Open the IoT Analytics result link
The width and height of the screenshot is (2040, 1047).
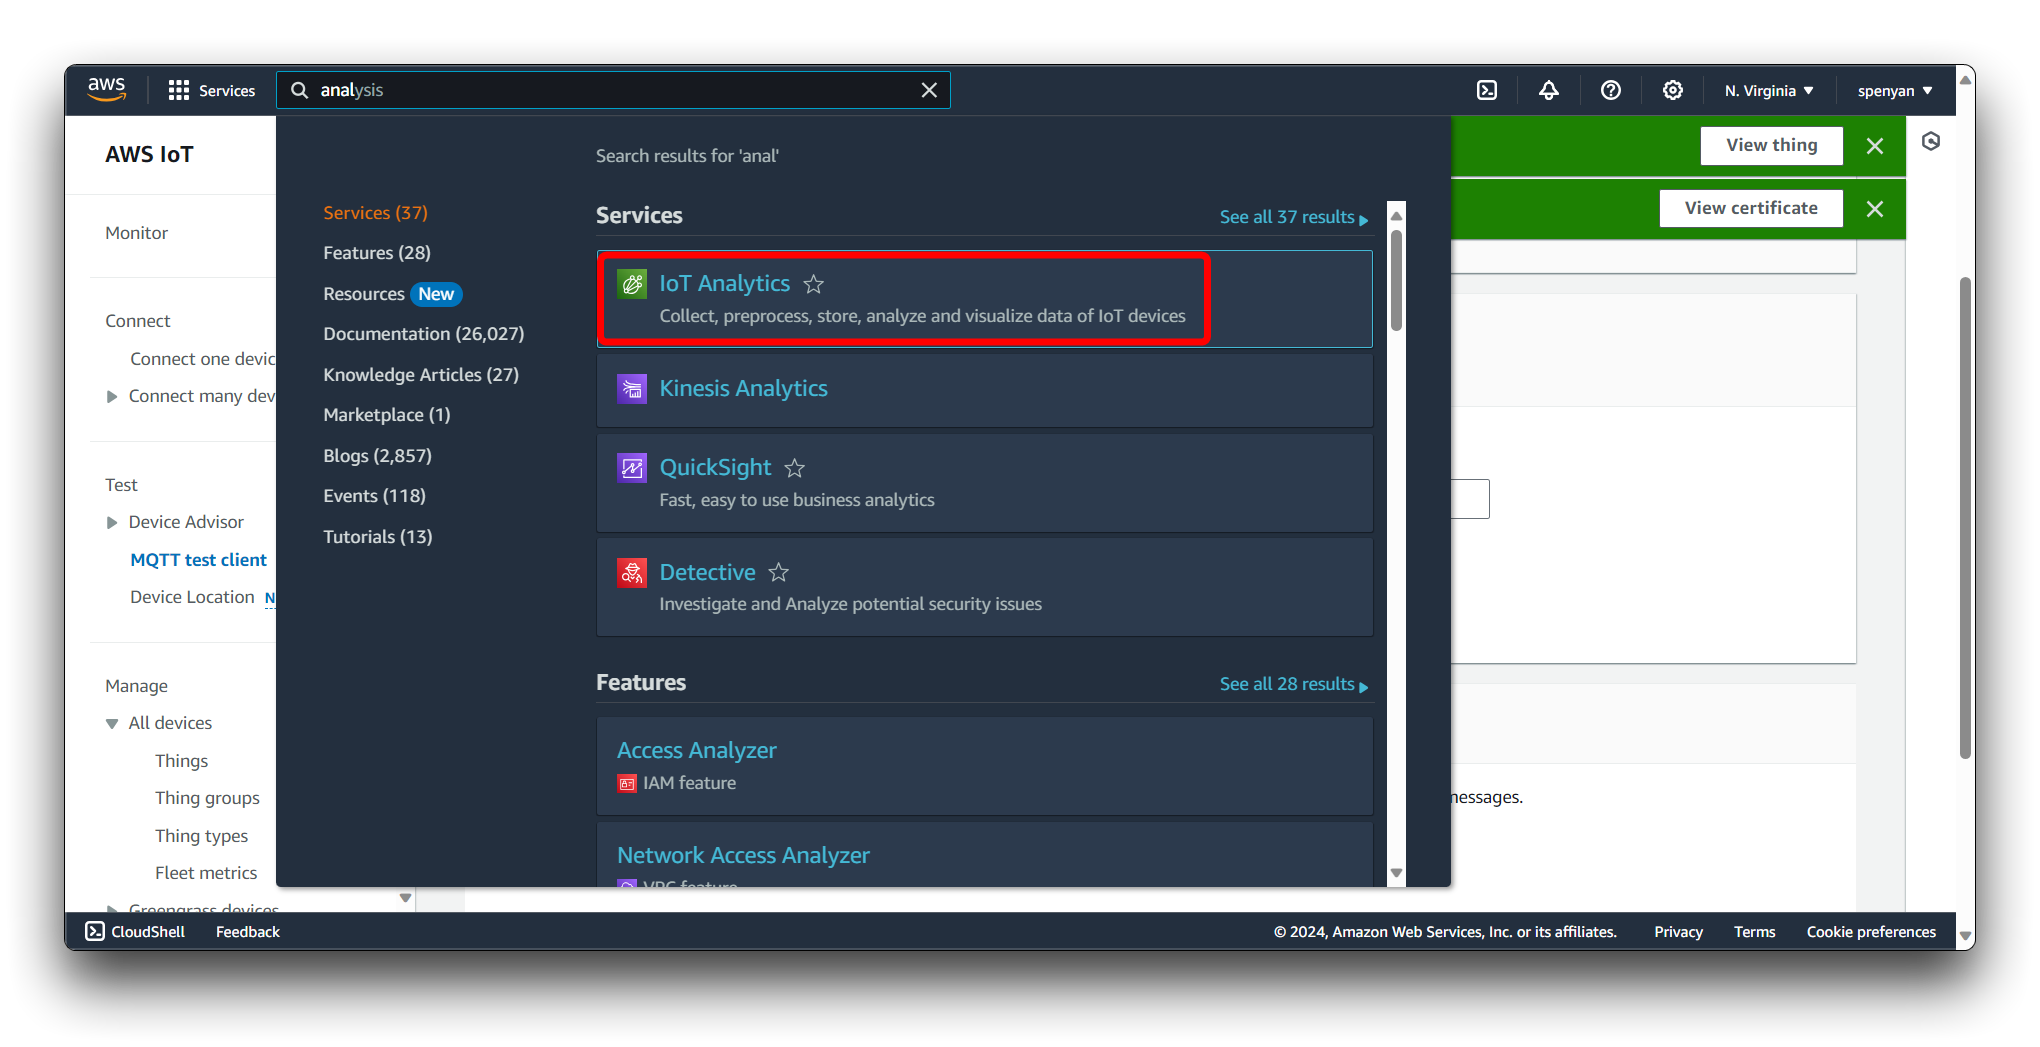[724, 284]
